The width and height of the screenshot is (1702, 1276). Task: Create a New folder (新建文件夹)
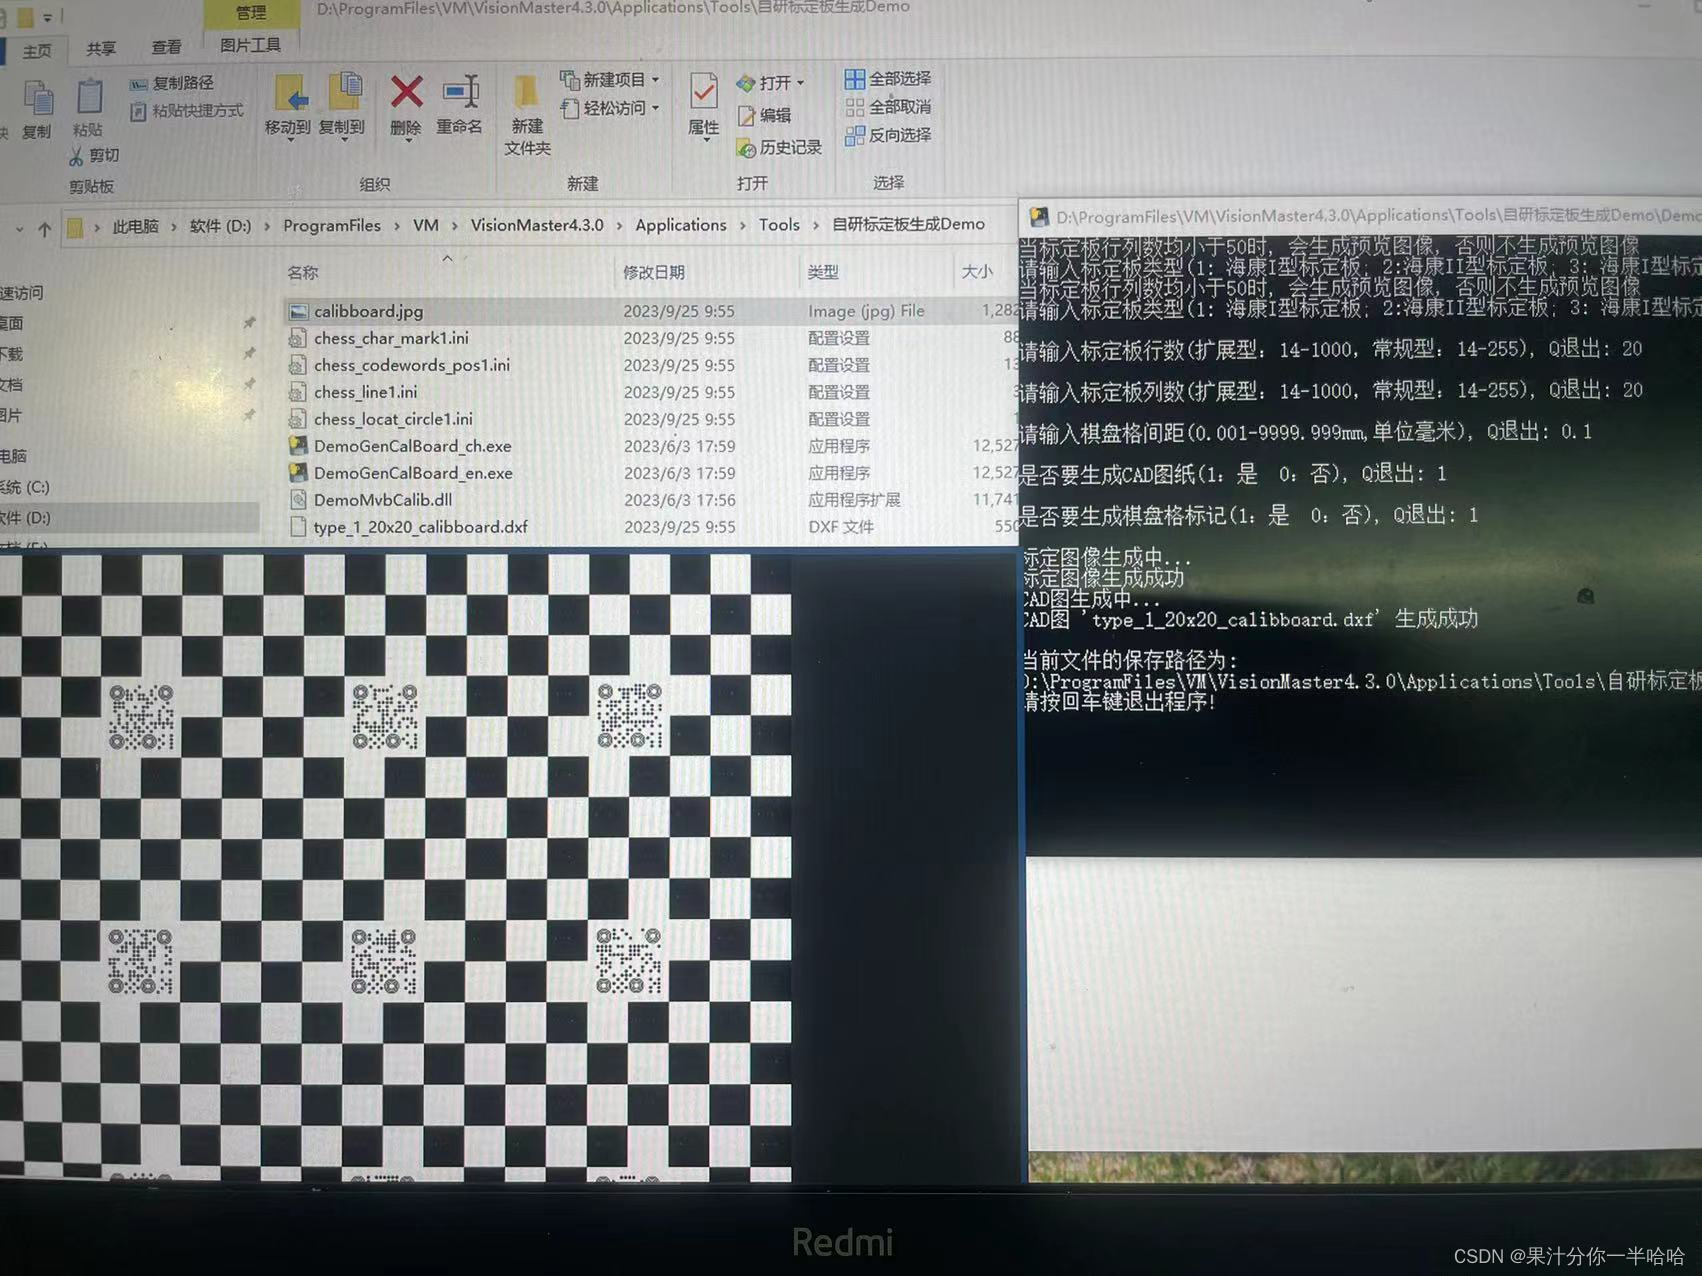click(x=527, y=115)
